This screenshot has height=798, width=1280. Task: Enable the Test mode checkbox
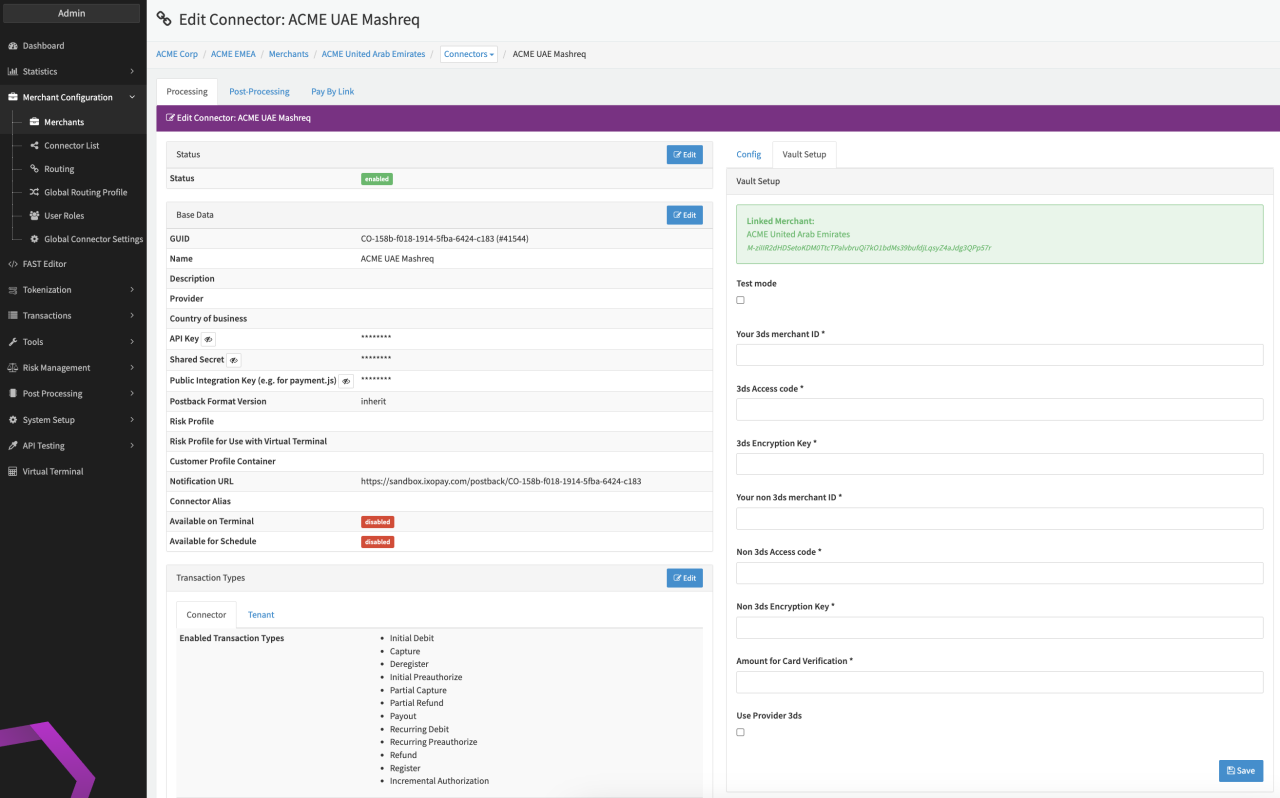pos(740,300)
